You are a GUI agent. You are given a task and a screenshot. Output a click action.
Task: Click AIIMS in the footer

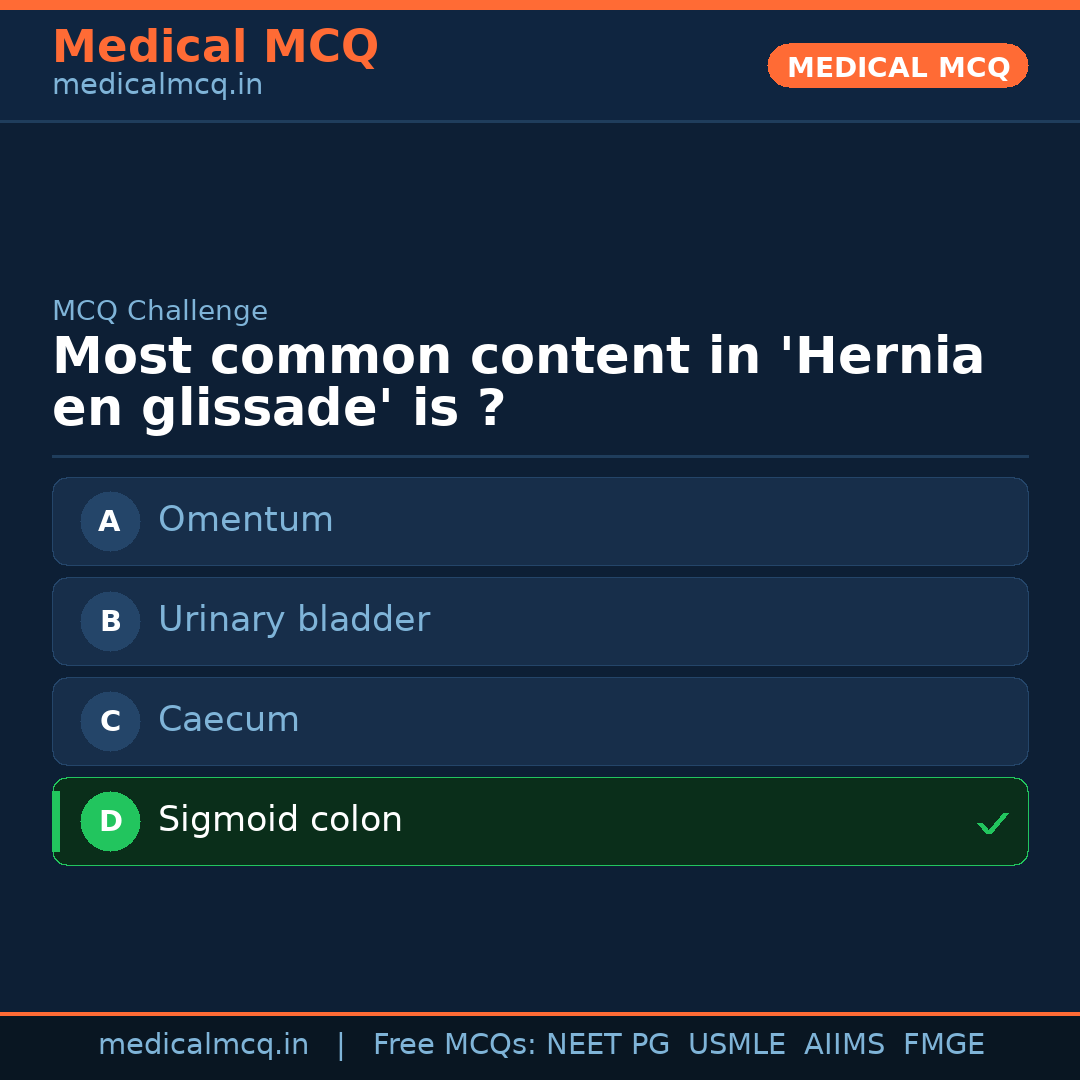click(x=844, y=1045)
